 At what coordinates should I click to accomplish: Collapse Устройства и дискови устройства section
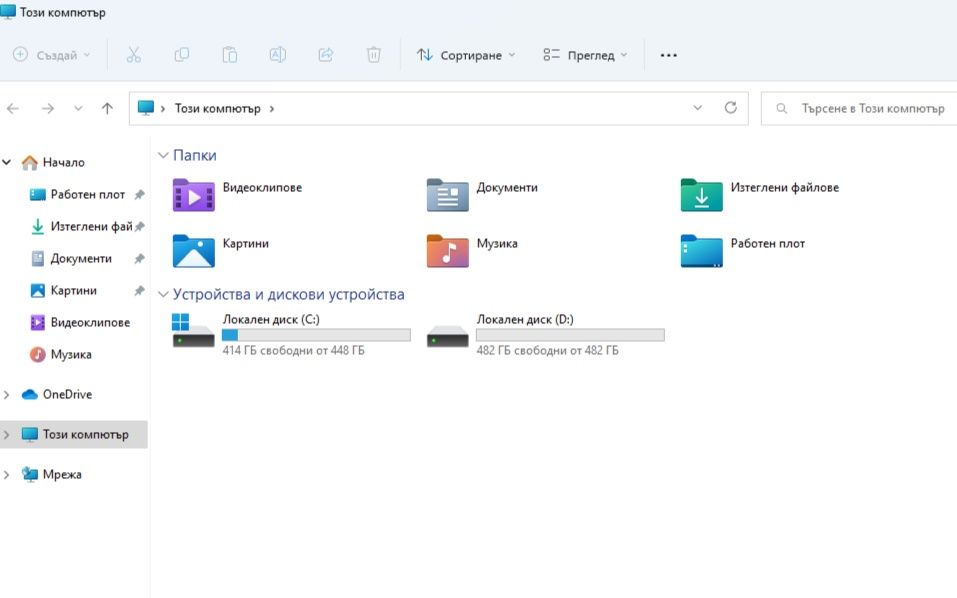pos(163,295)
